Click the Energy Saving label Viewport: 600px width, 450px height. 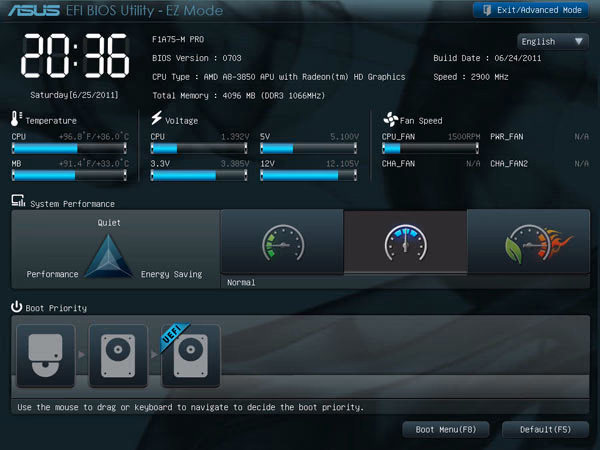(x=171, y=274)
